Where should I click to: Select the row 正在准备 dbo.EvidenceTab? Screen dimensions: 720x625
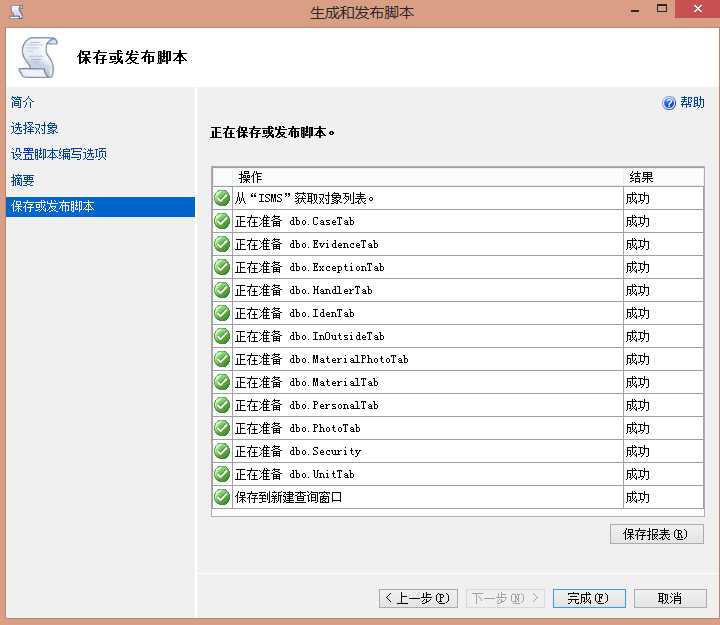click(x=458, y=244)
